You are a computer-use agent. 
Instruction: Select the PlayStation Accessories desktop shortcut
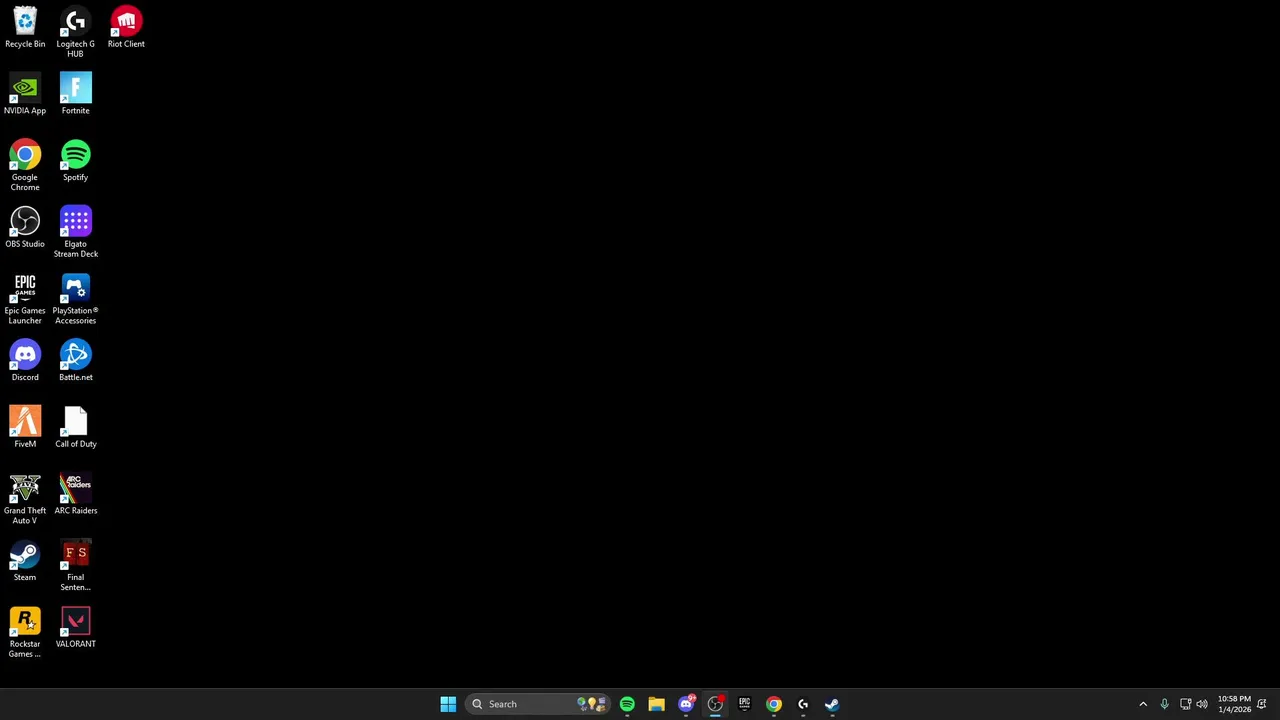75,299
